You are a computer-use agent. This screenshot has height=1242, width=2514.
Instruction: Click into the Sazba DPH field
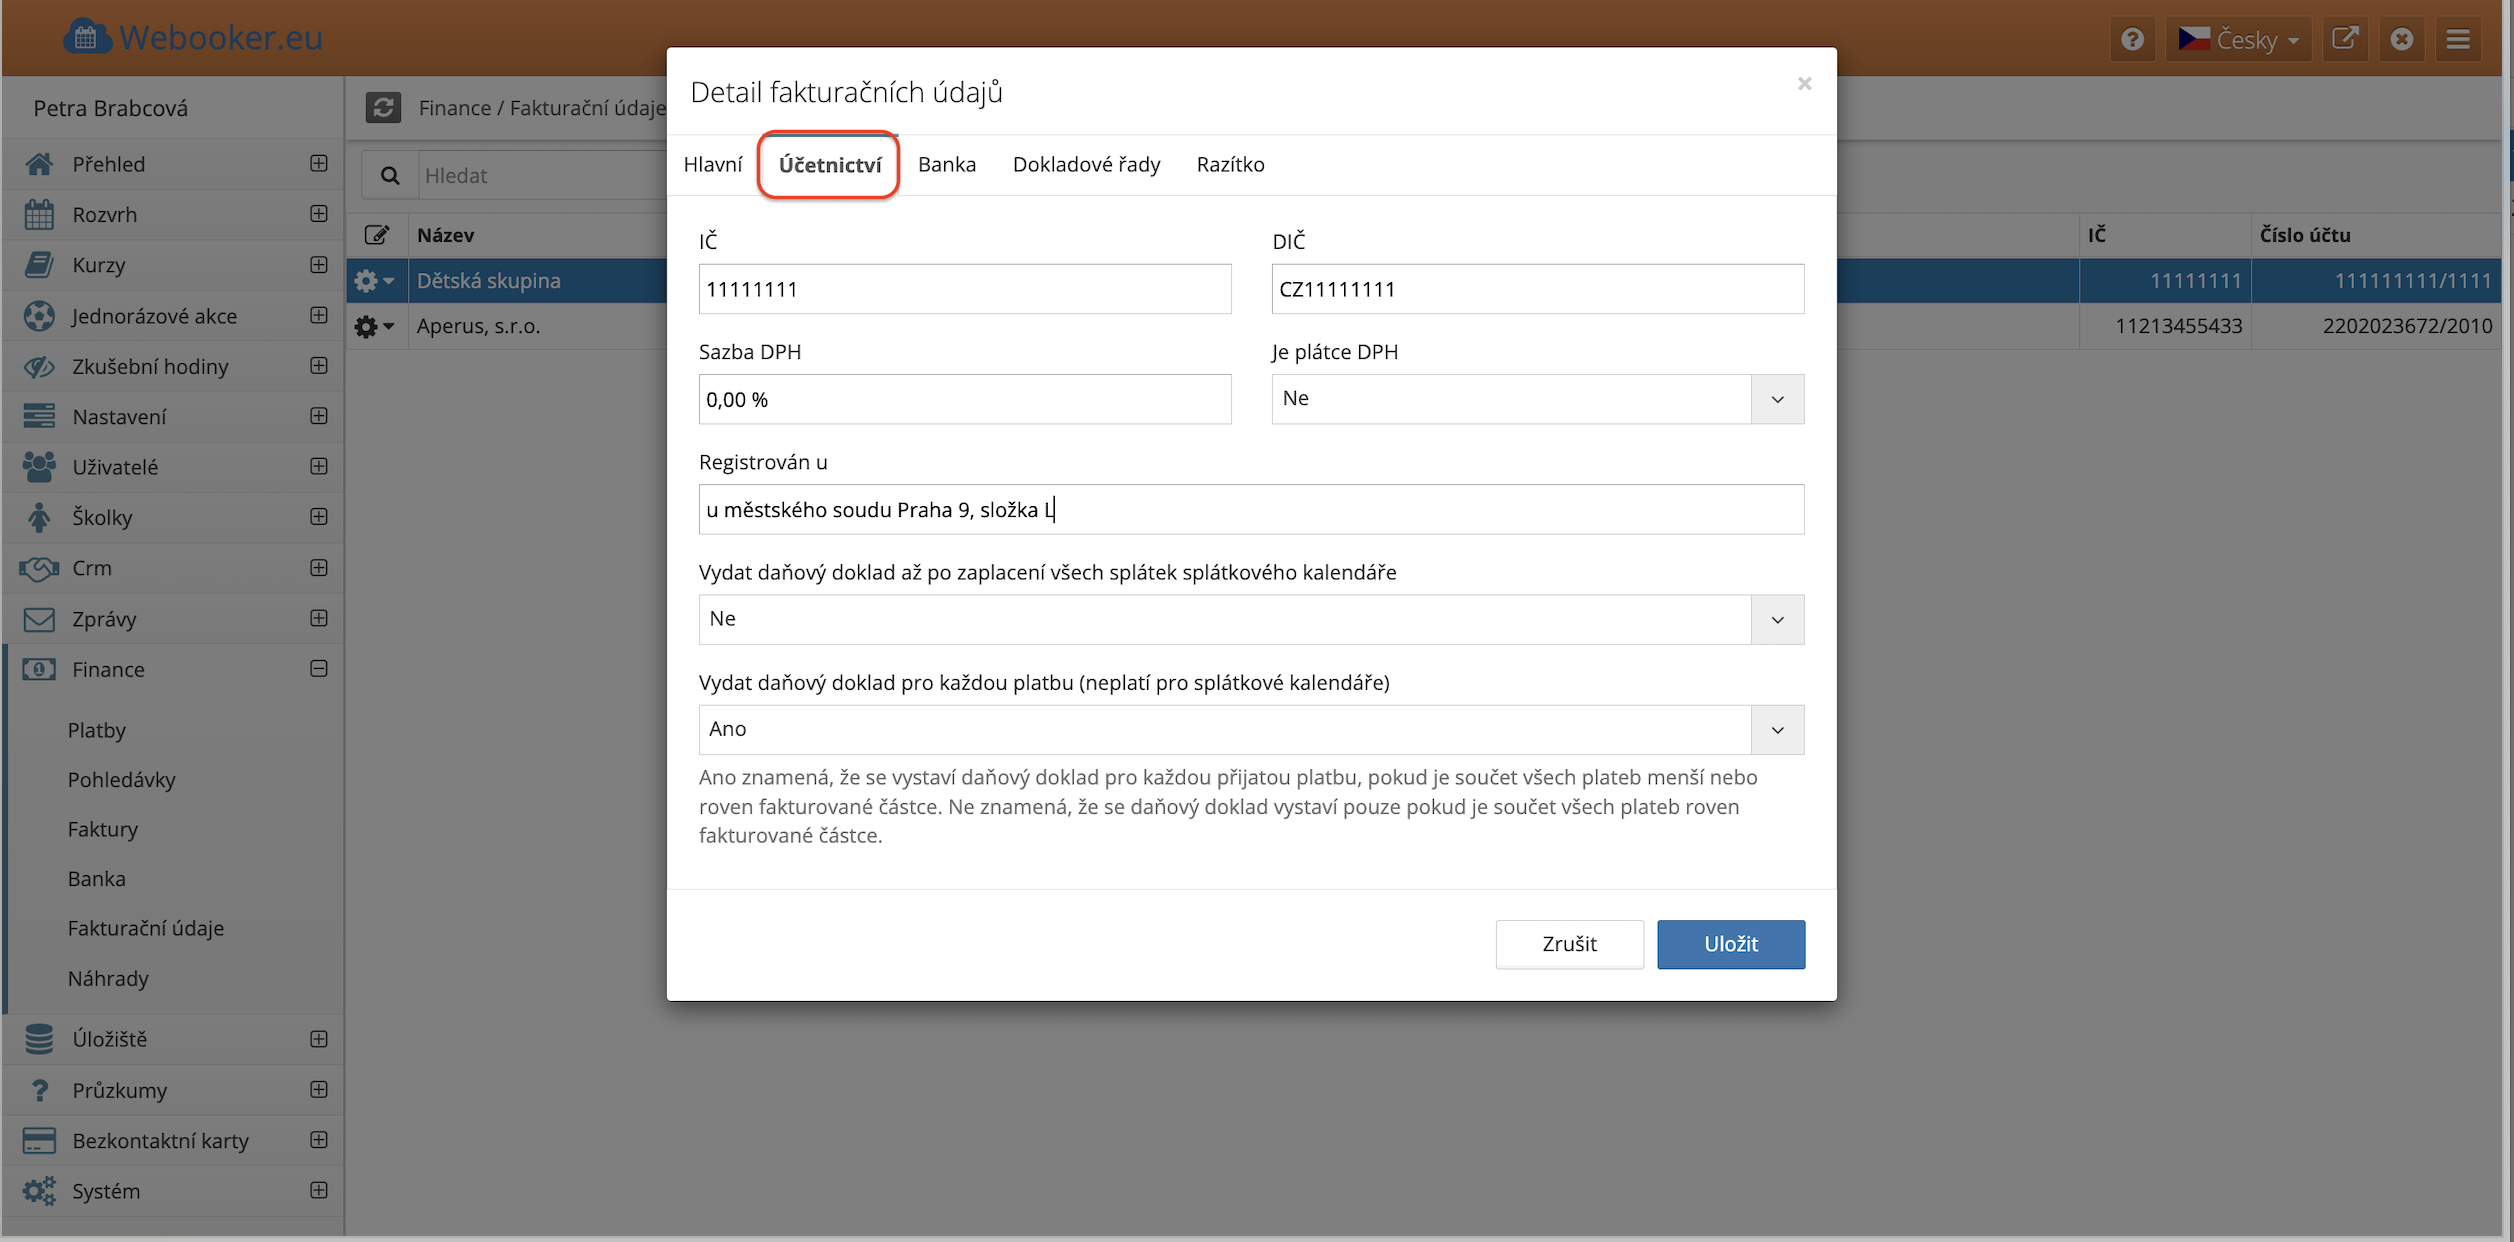(964, 399)
